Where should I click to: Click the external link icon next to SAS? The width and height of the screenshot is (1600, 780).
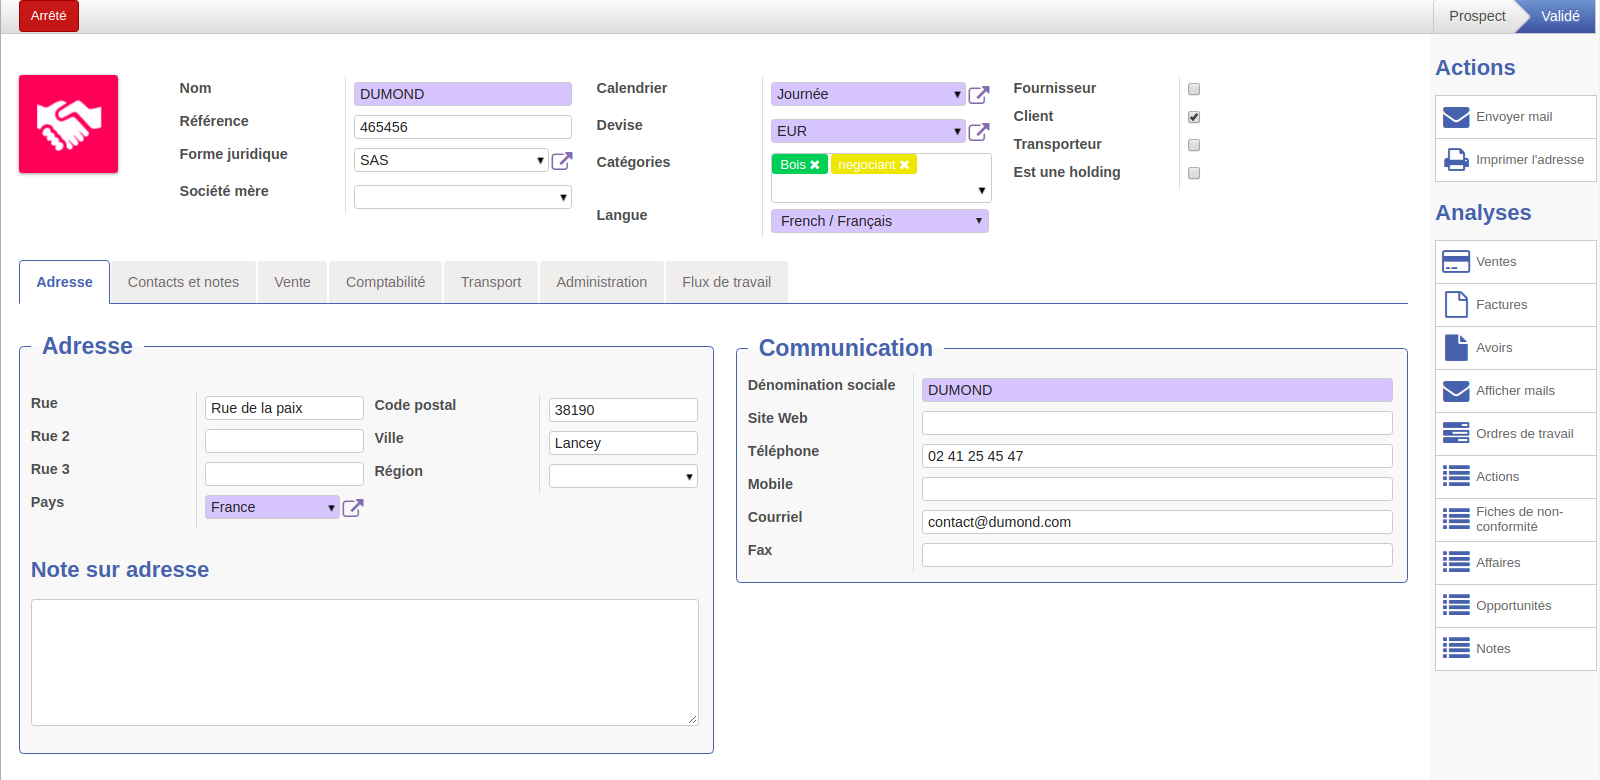(x=562, y=161)
